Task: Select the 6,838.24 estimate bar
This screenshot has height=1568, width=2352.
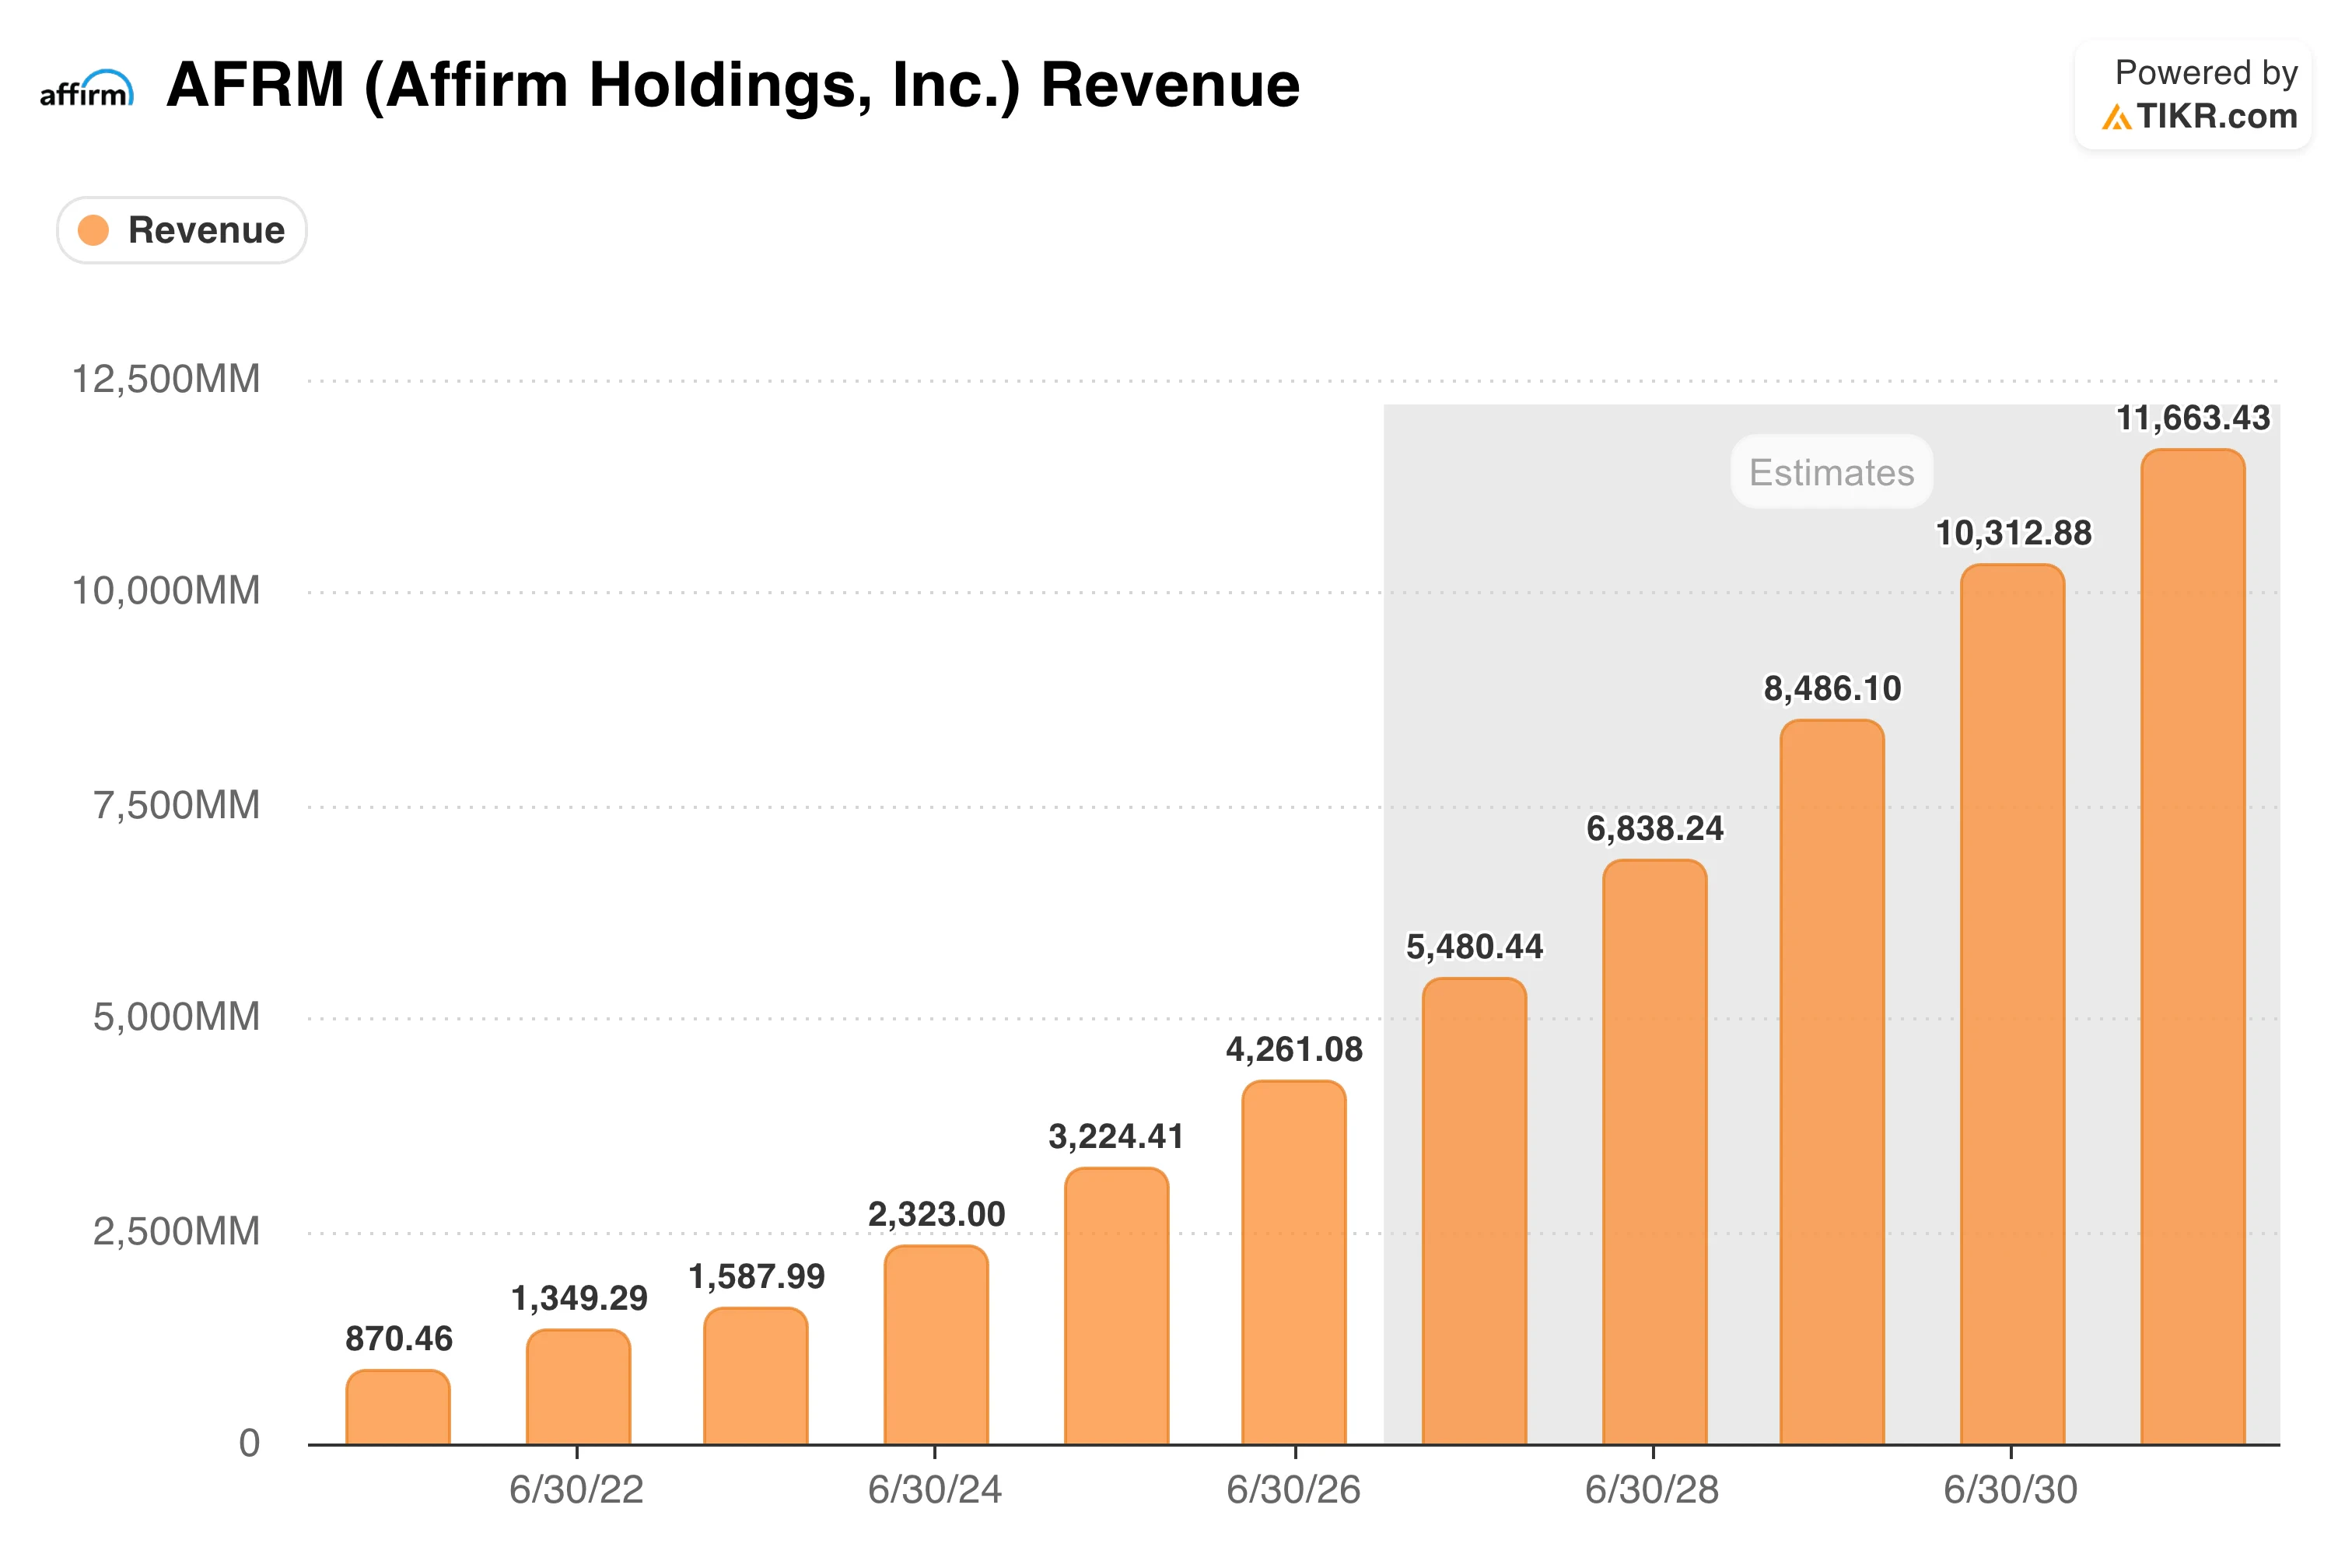Action: coord(1654,1152)
